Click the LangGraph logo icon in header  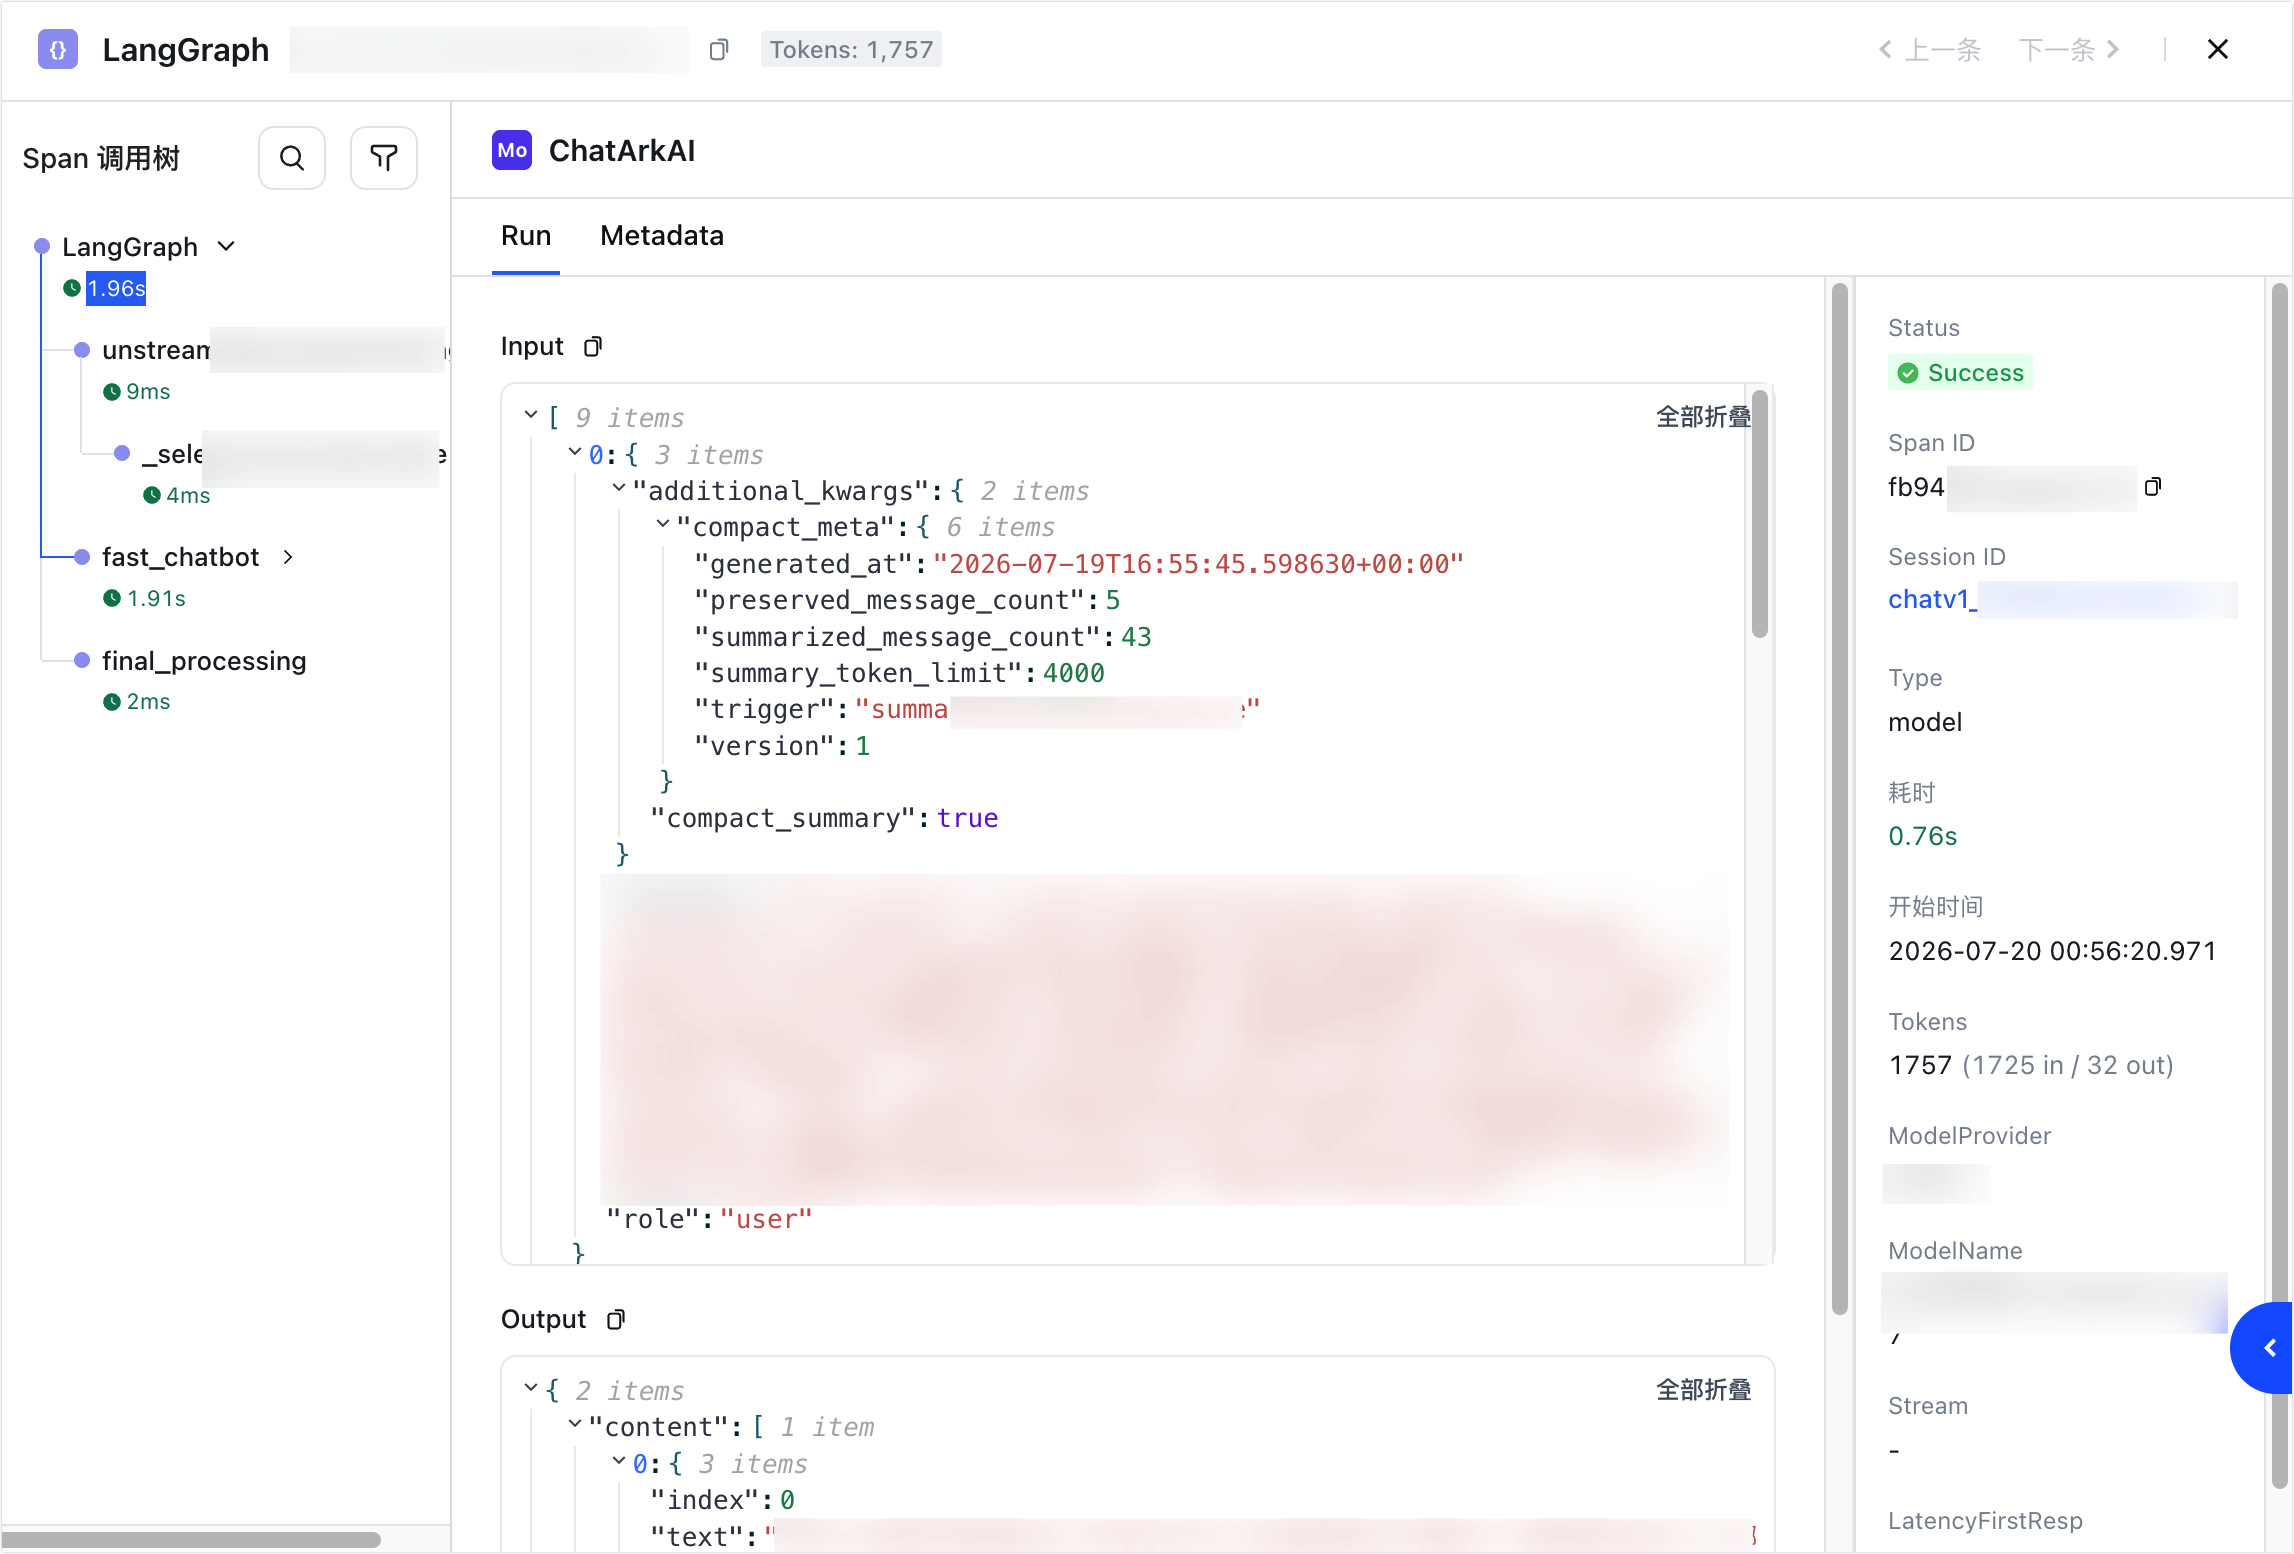(58, 49)
